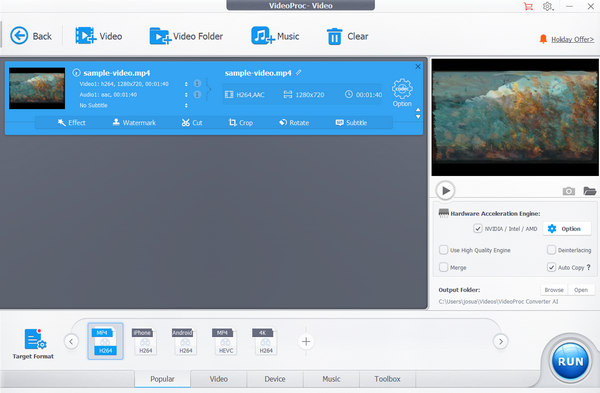Go Back to the main screen
This screenshot has height=393, width=600.
point(31,36)
